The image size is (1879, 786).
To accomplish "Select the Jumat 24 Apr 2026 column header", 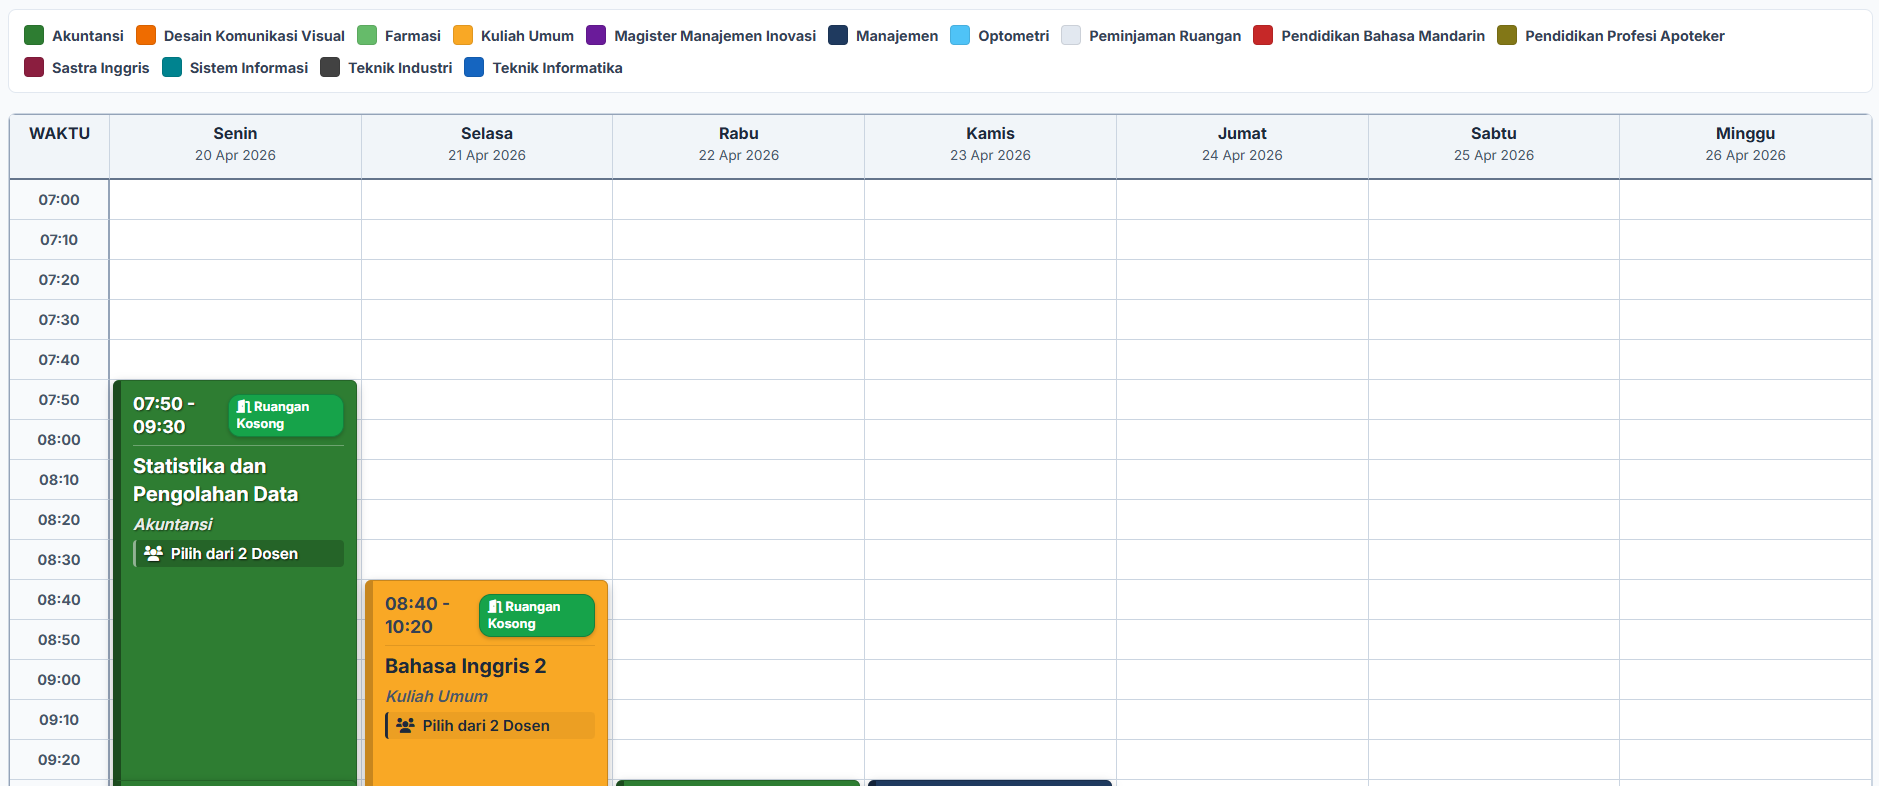I will (x=1242, y=144).
